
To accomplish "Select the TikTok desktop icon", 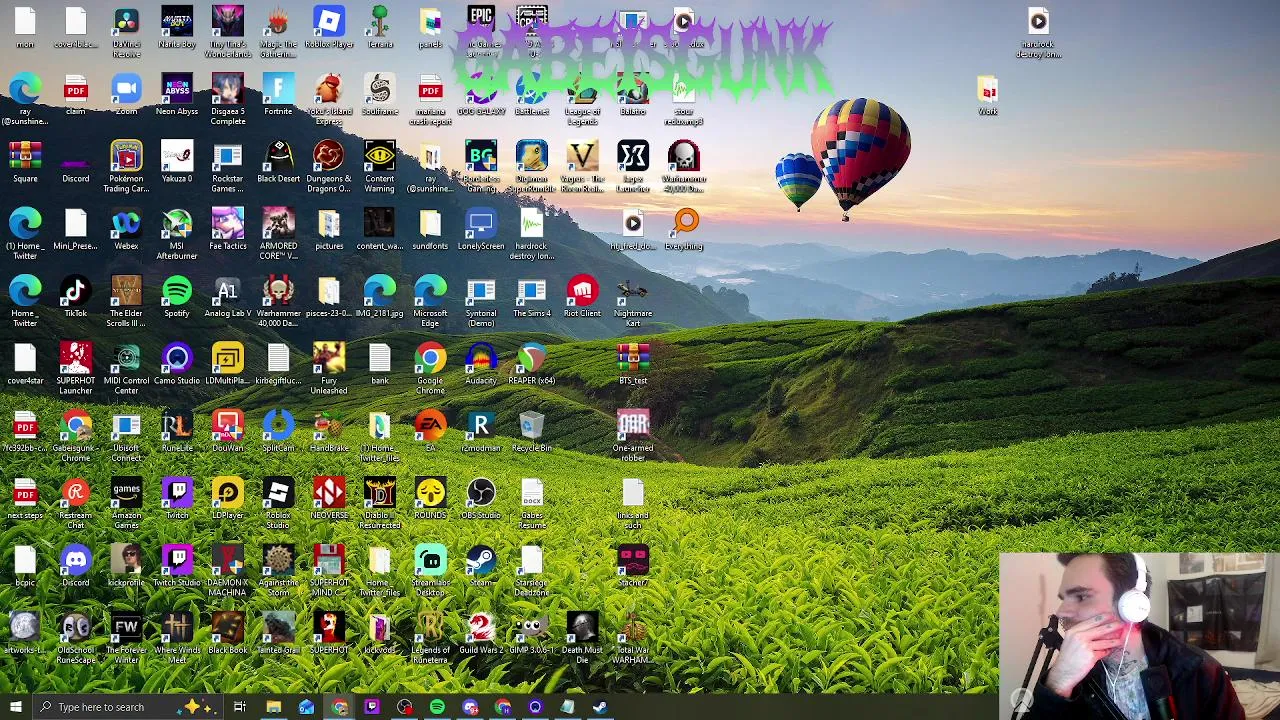I will (76, 297).
